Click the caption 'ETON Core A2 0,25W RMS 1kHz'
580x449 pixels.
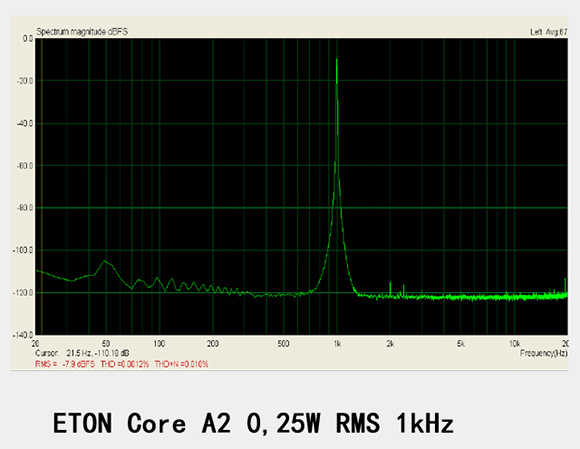253,423
